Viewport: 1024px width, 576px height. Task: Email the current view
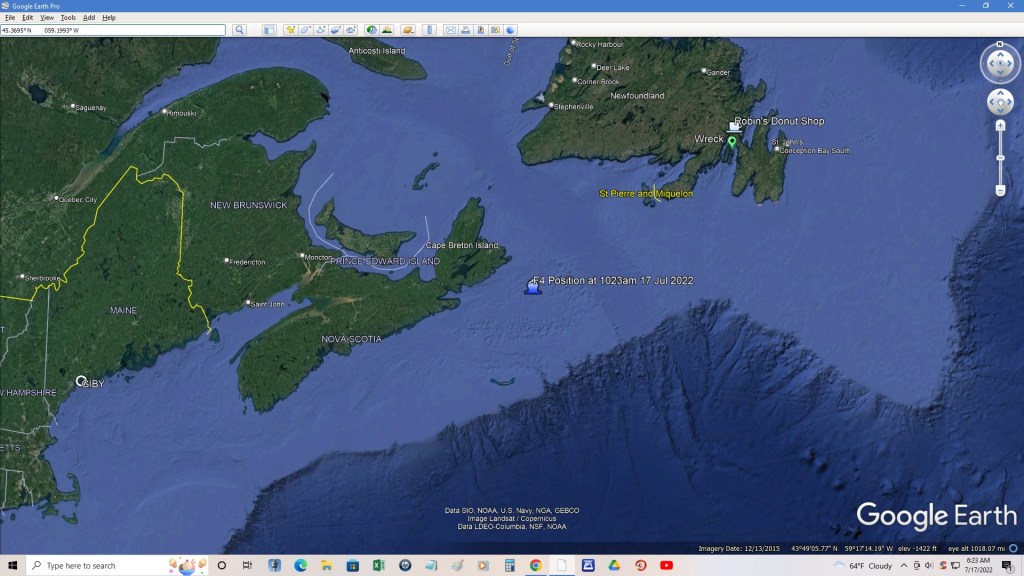point(450,30)
